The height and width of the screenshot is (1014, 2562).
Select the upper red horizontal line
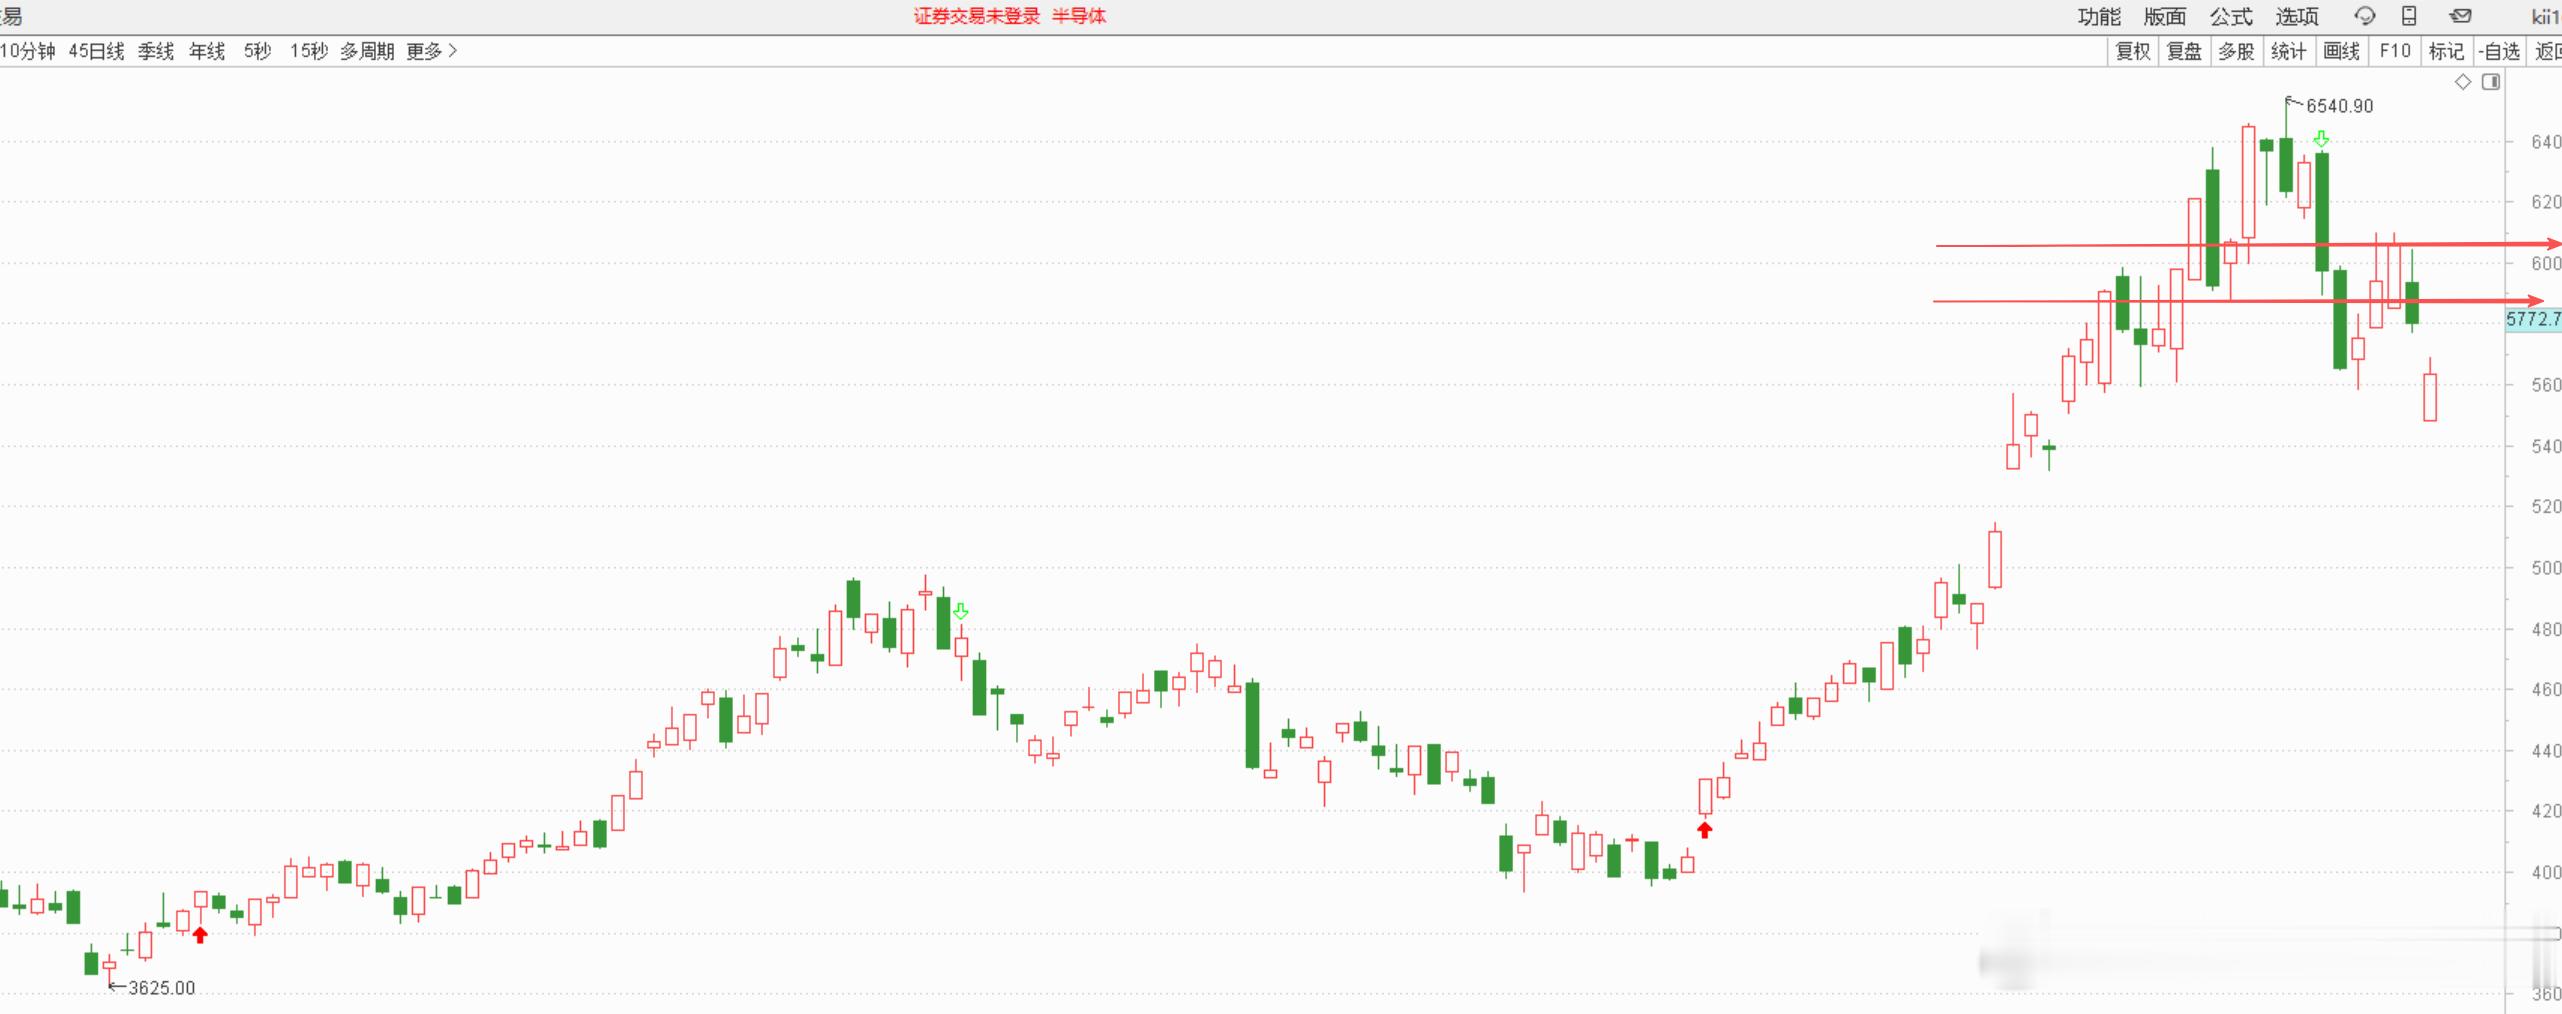2248,244
